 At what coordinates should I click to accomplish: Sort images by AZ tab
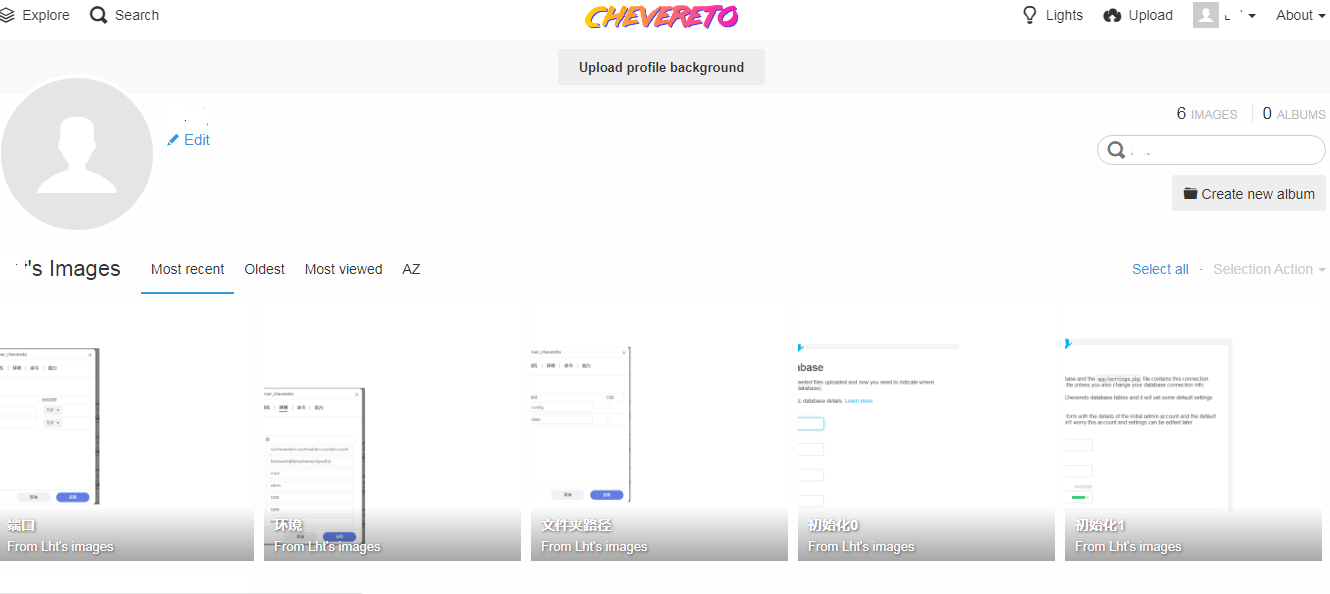pos(411,269)
